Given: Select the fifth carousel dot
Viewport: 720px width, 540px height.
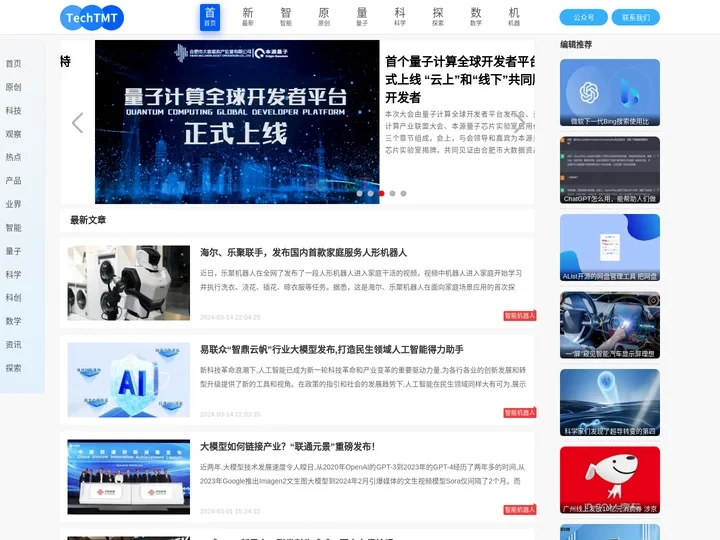Looking at the screenshot, I should (x=404, y=193).
